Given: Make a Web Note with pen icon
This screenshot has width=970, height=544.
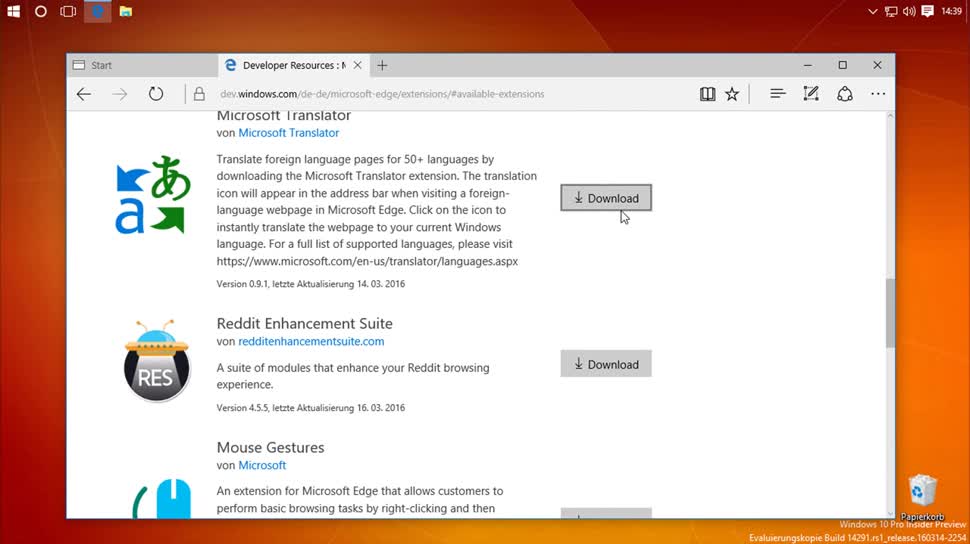Looking at the screenshot, I should [x=810, y=94].
